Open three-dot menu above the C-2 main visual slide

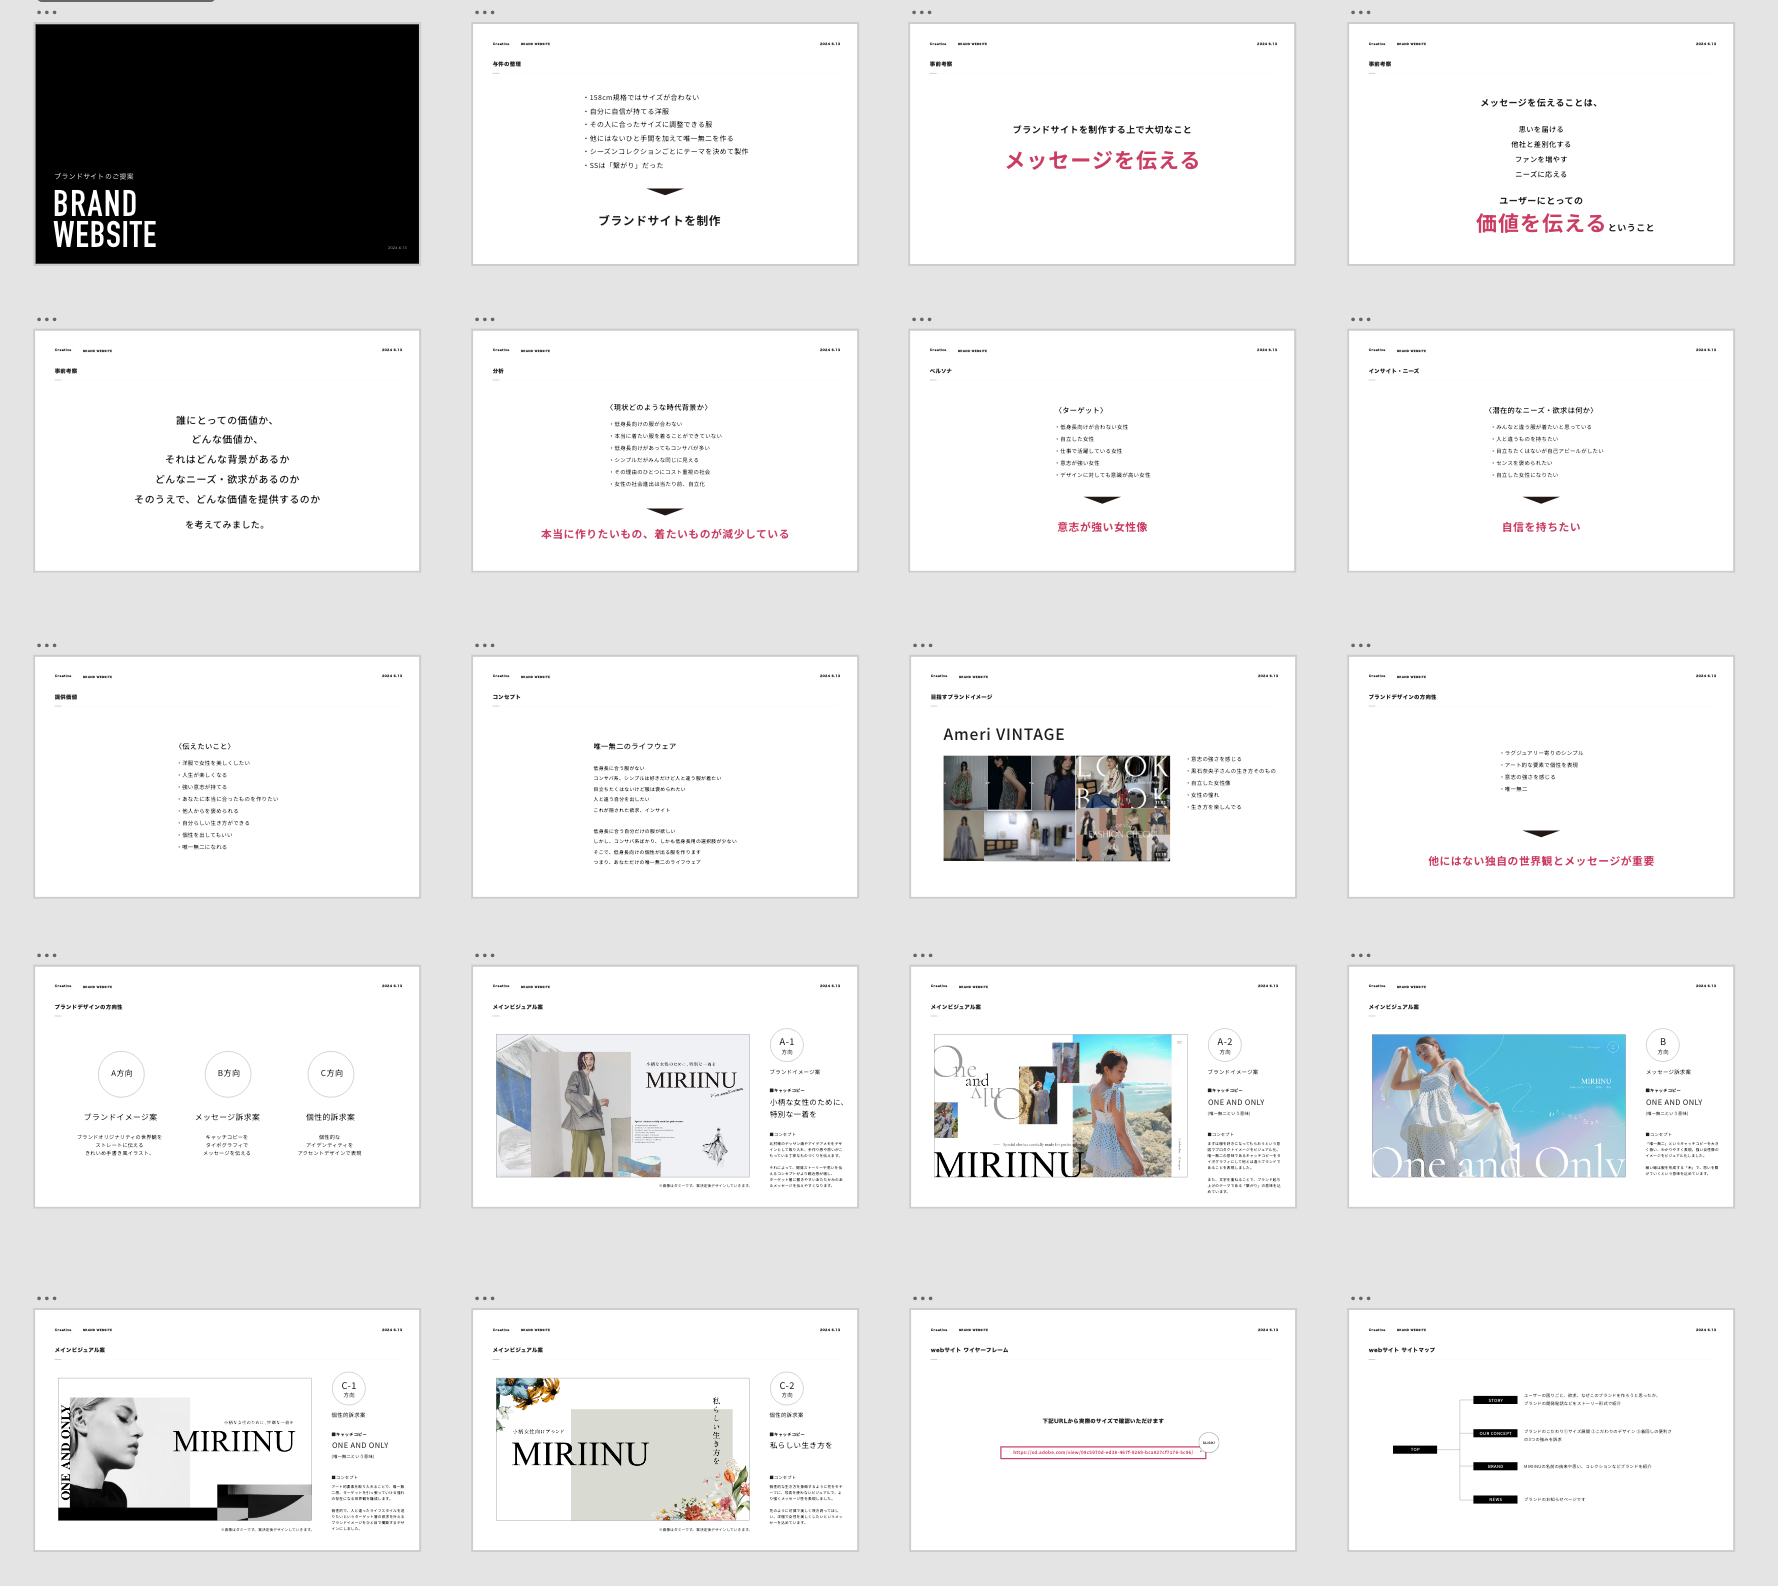point(485,1299)
